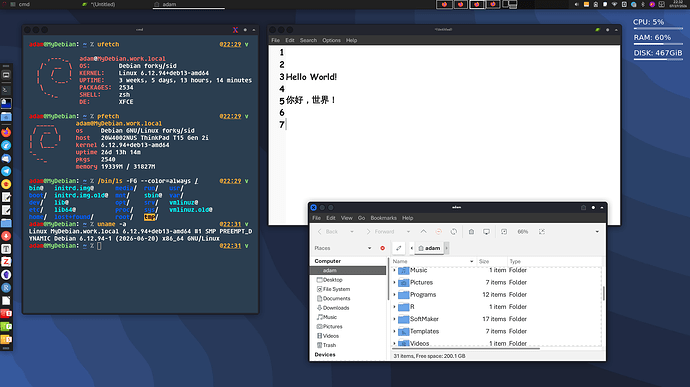Go up to parent folder in file manager
The image size is (690, 387).
coord(423,232)
